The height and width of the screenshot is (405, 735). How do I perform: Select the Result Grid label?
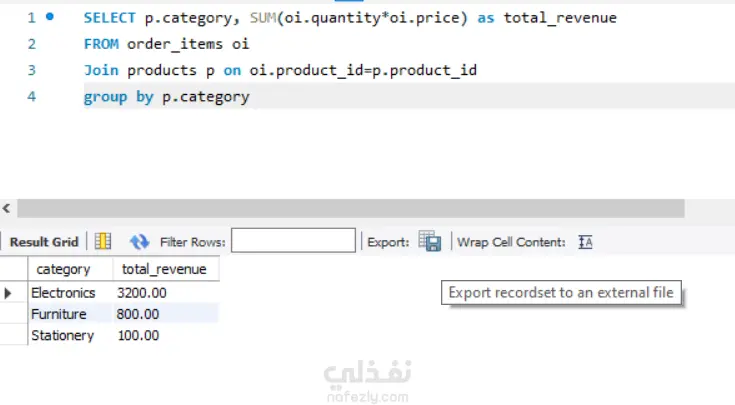44,242
